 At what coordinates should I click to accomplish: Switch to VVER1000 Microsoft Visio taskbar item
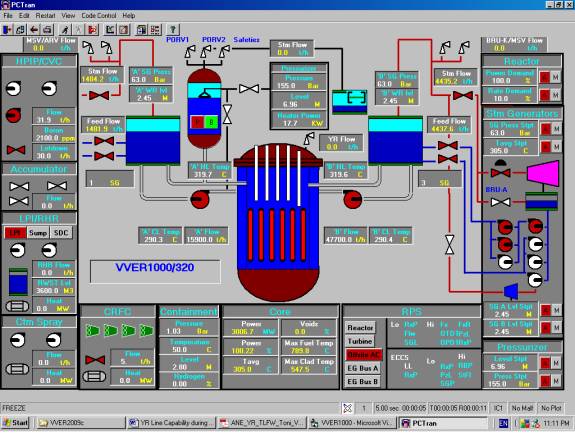tap(352, 423)
